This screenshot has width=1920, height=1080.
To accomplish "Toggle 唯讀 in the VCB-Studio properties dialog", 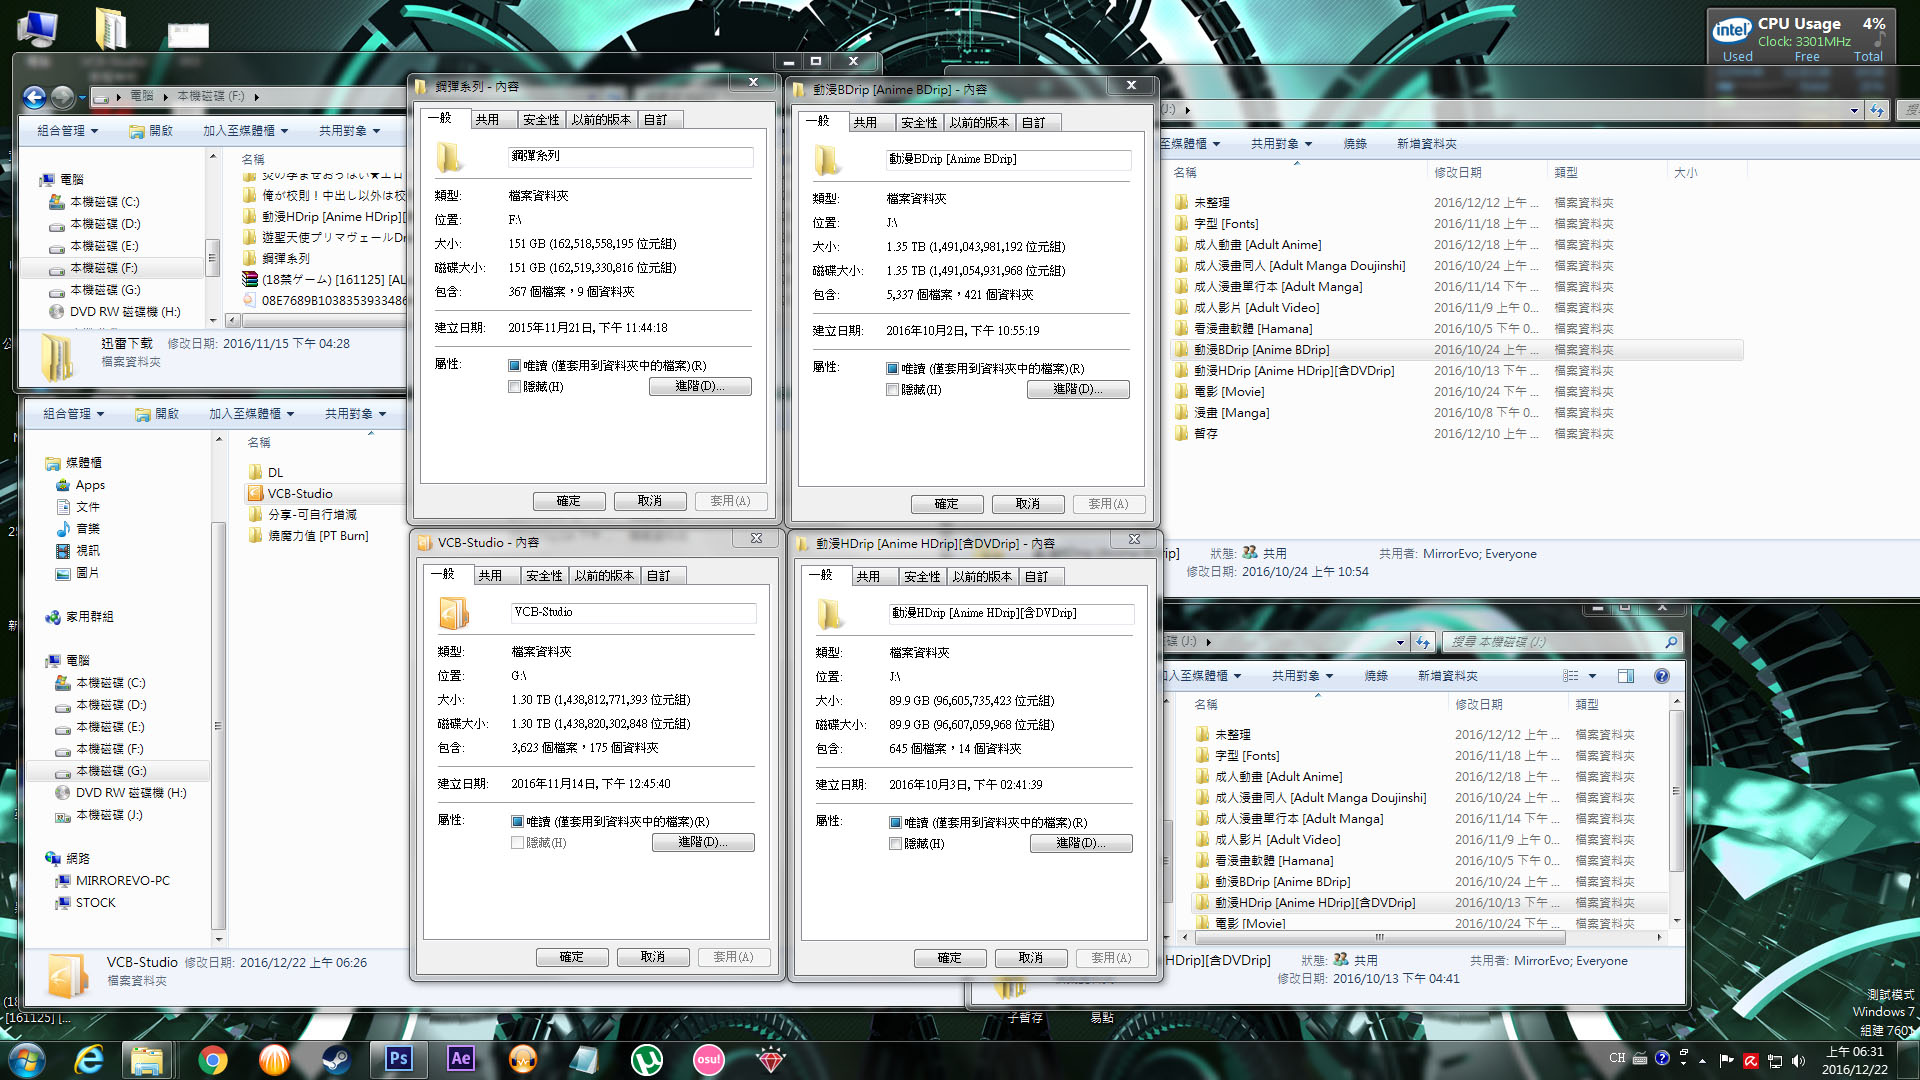I will click(517, 822).
